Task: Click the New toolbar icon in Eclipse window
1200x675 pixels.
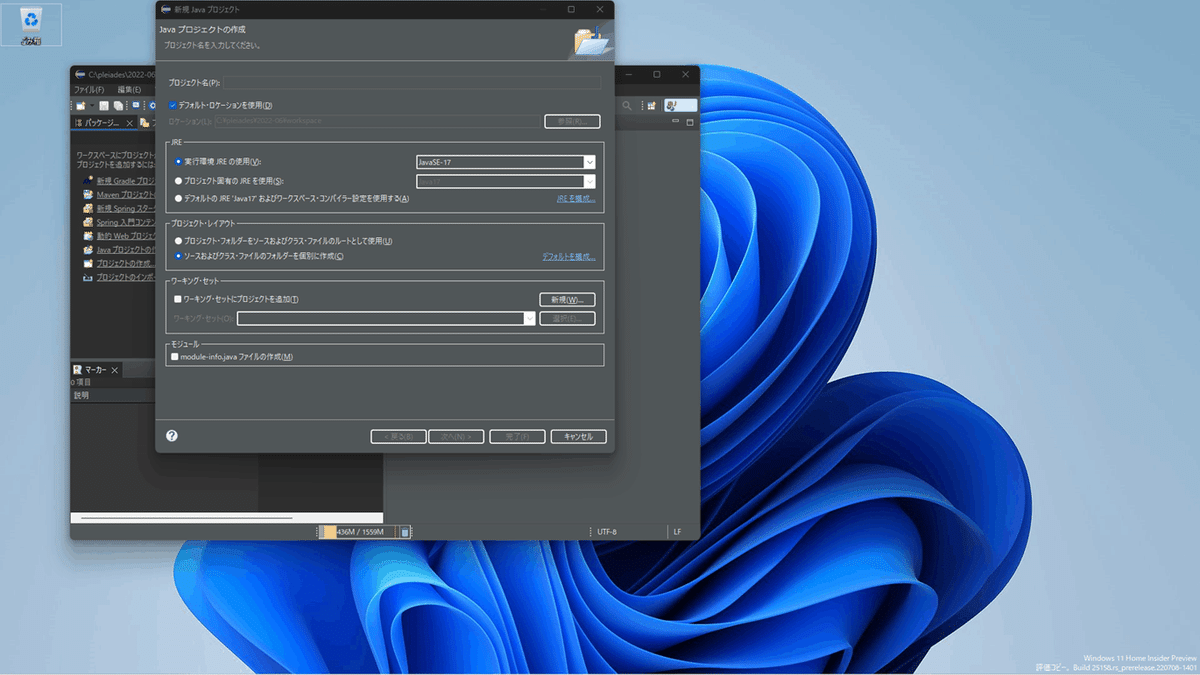Action: pyautogui.click(x=81, y=105)
